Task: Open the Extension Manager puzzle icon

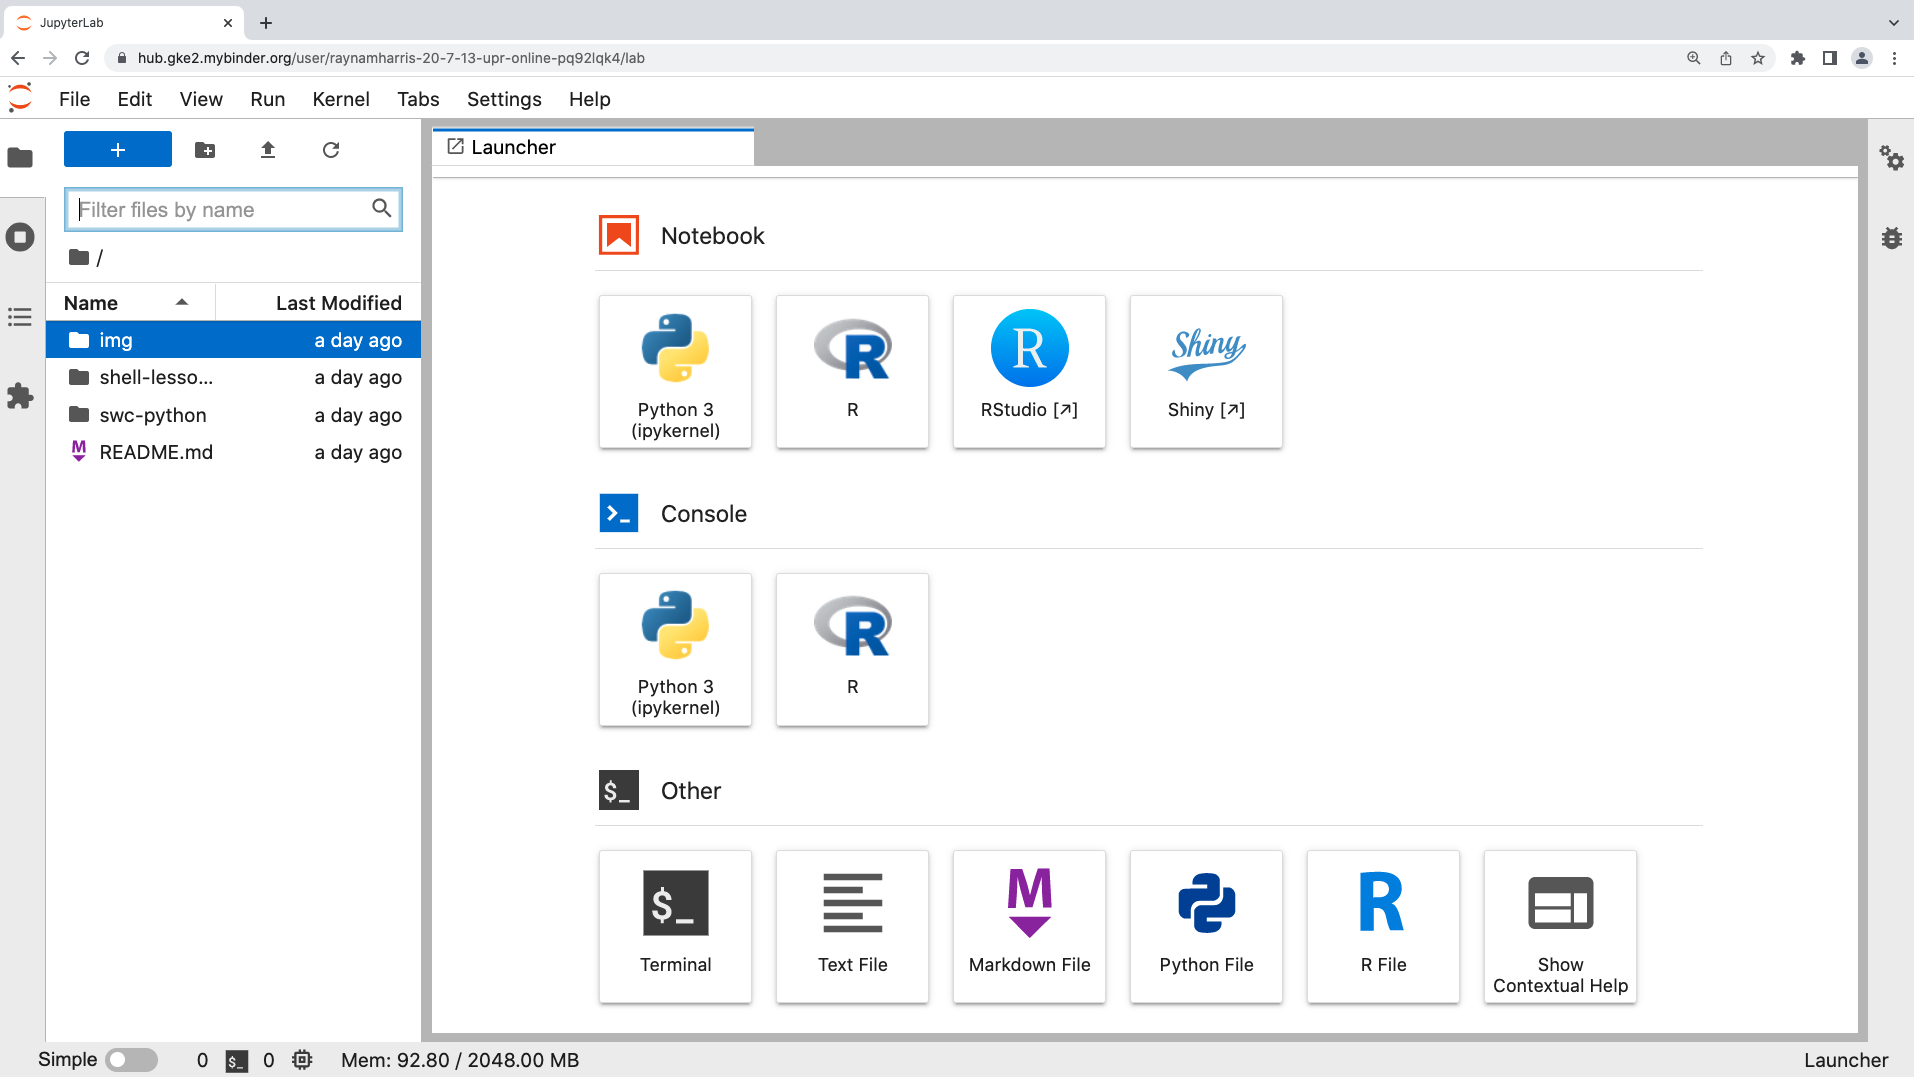Action: click(20, 396)
